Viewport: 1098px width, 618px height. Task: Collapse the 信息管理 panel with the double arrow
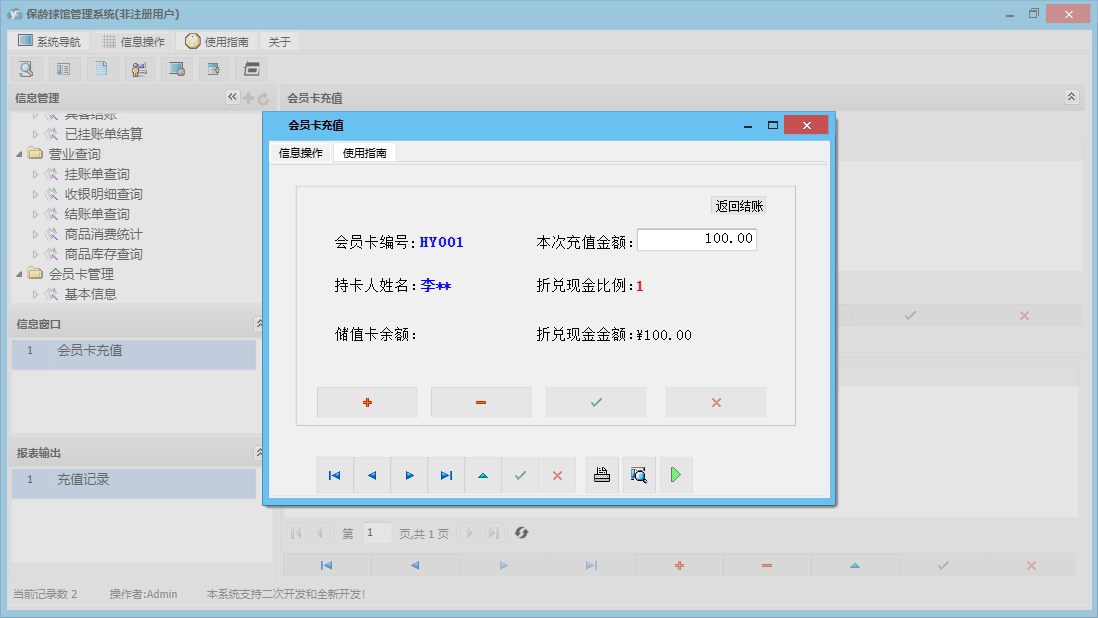pos(232,98)
